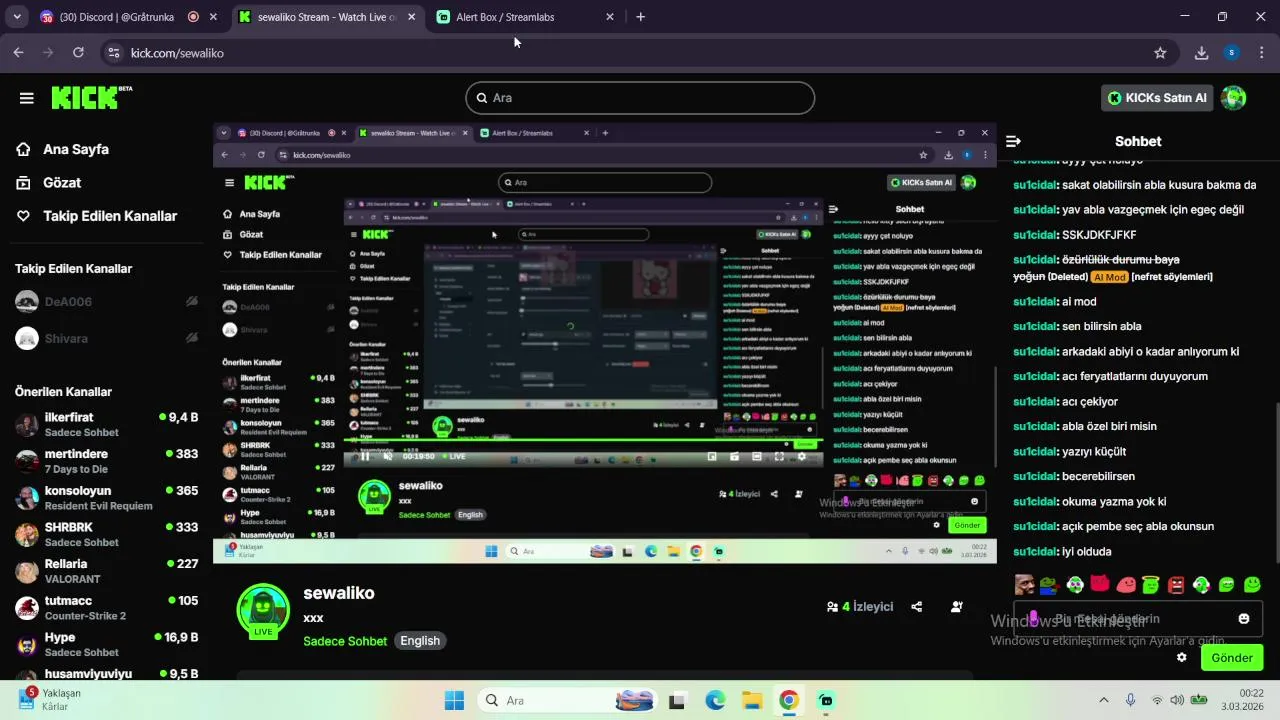Click chat message "yazıyı küçült"

point(1094,451)
